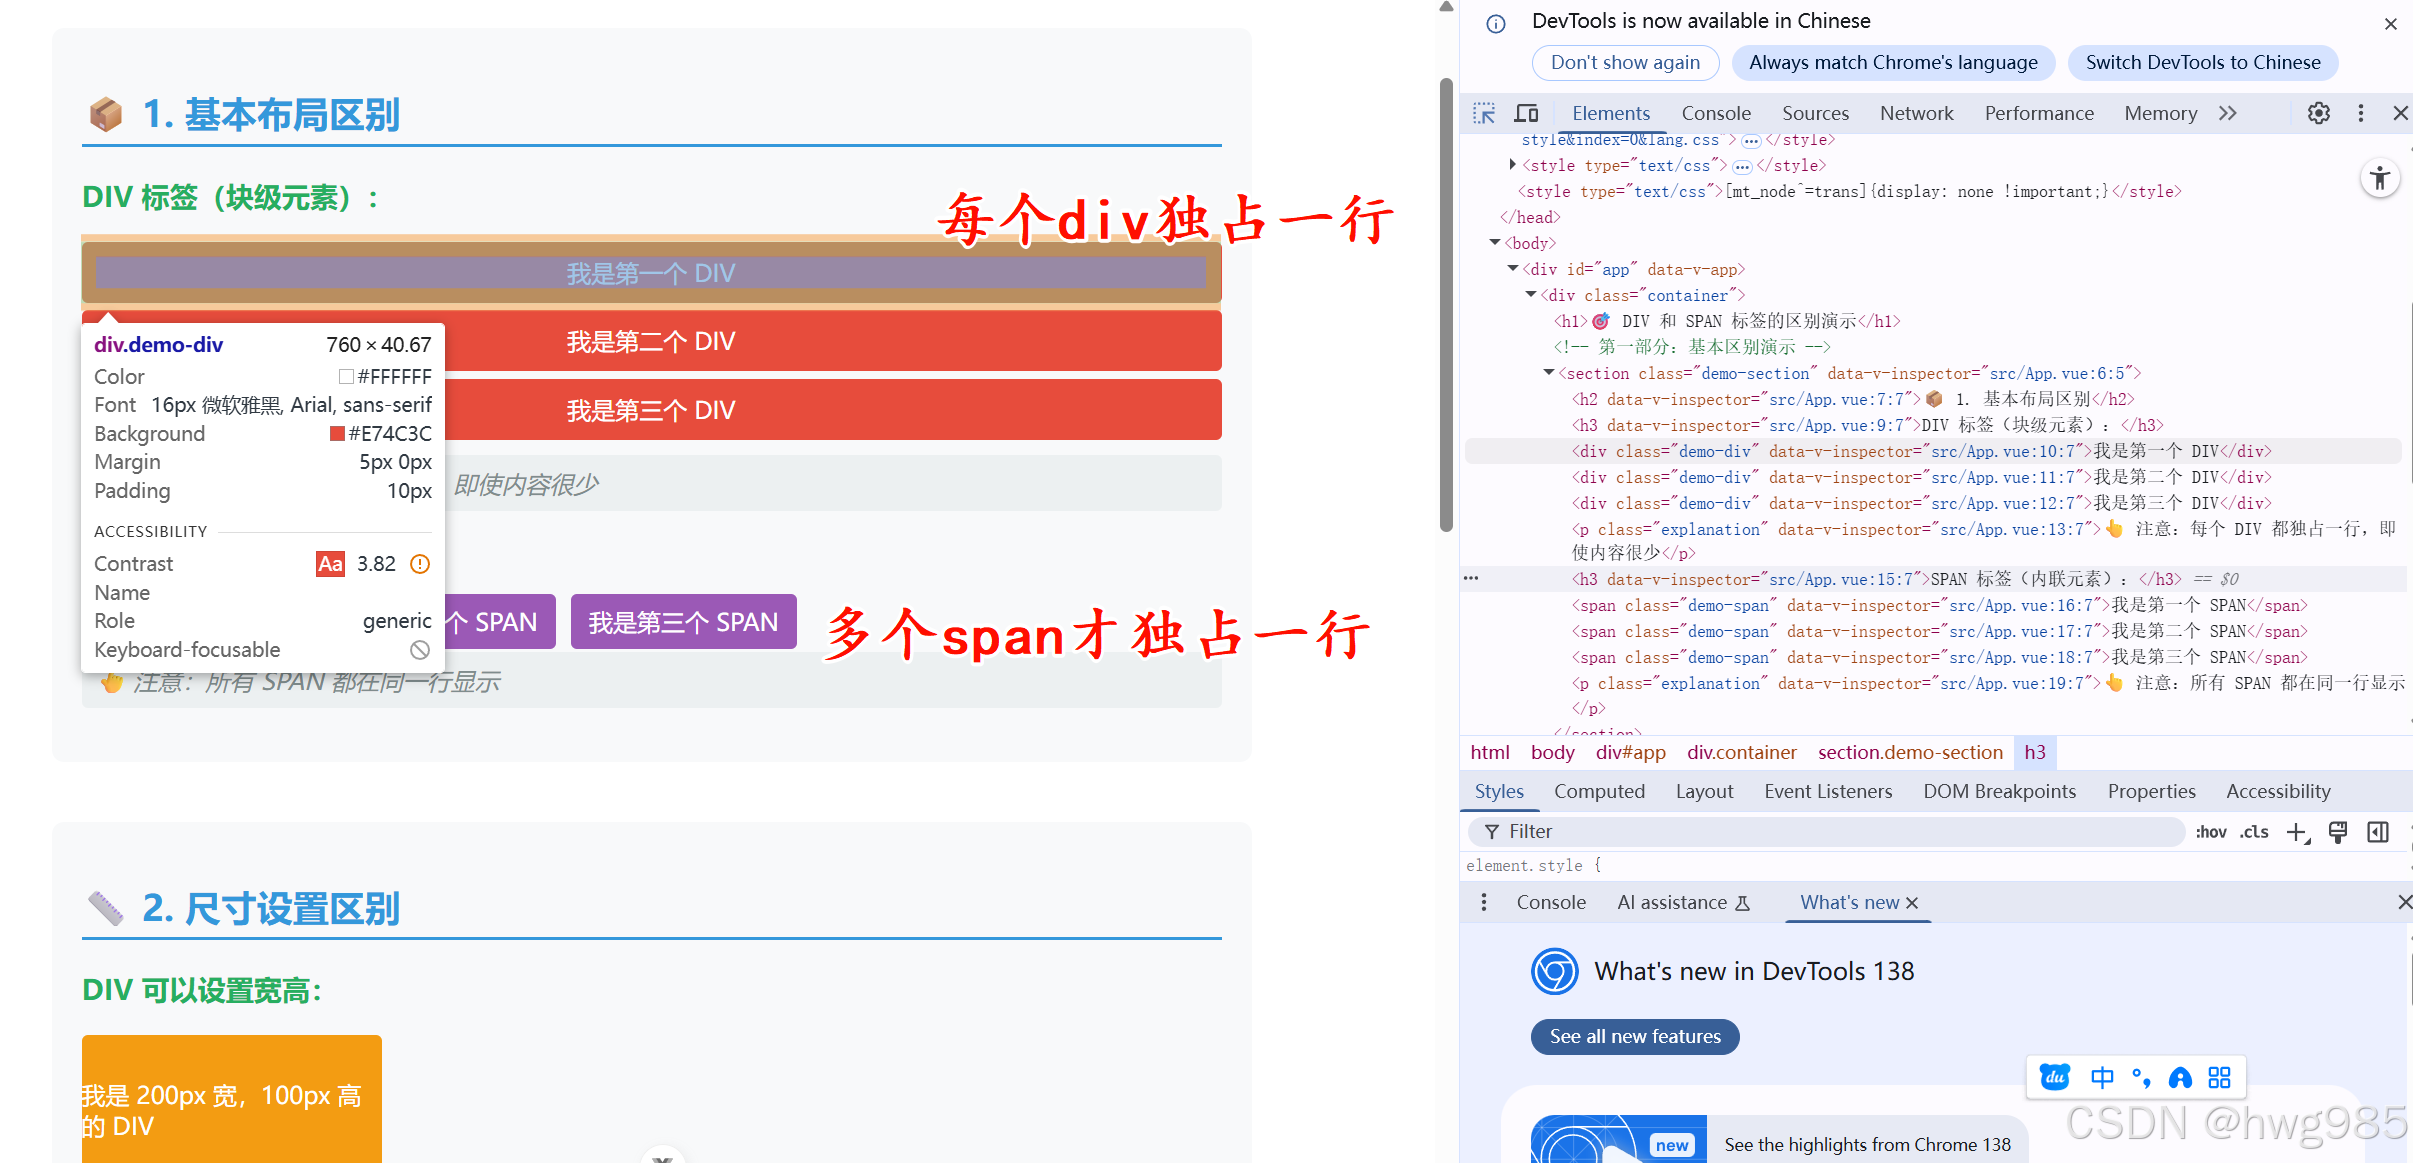Click the filter funnel icon
Image resolution: width=2413 pixels, height=1163 pixels.
pyautogui.click(x=1492, y=832)
